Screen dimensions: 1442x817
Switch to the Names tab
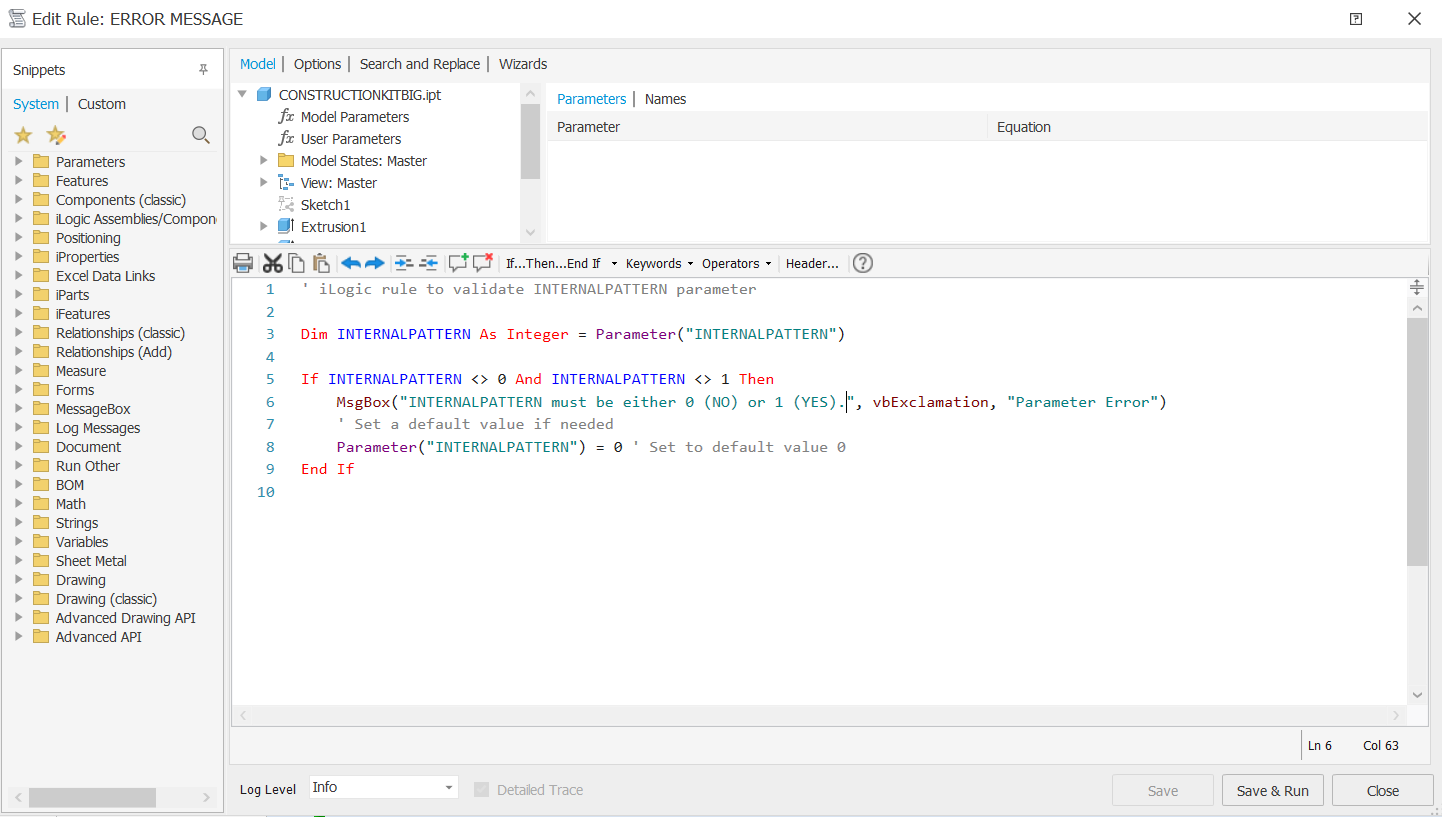pyautogui.click(x=665, y=99)
